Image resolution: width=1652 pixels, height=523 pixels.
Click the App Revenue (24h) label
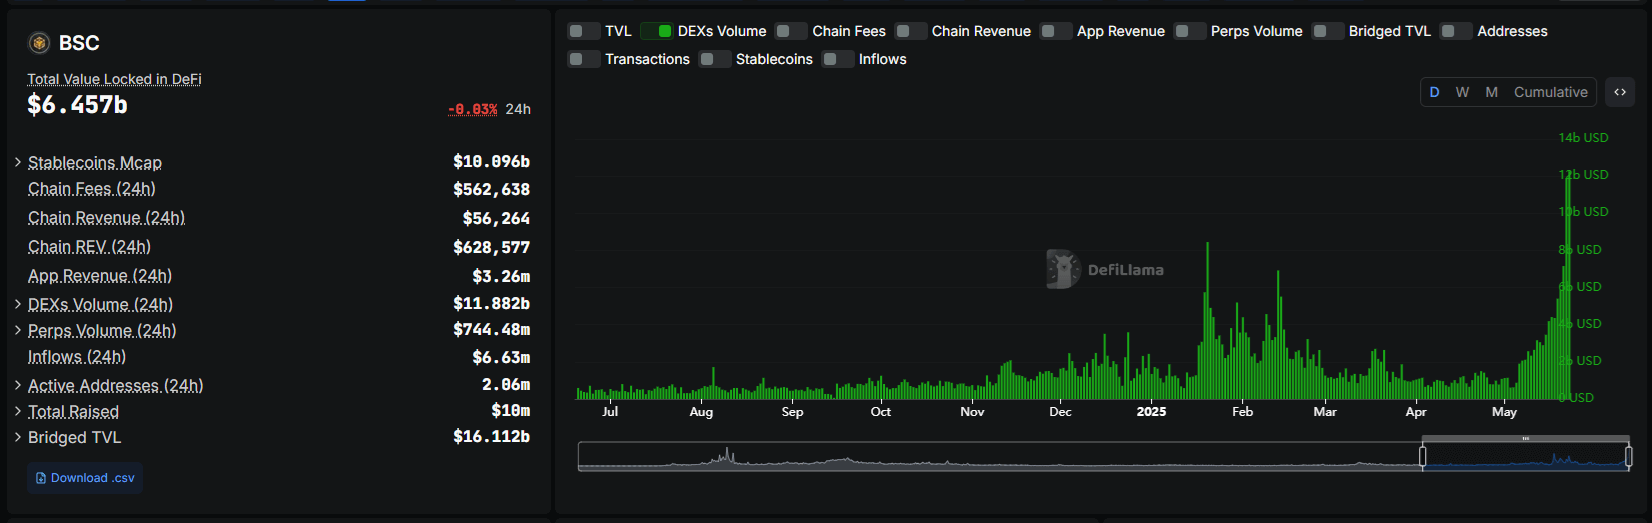pos(100,276)
